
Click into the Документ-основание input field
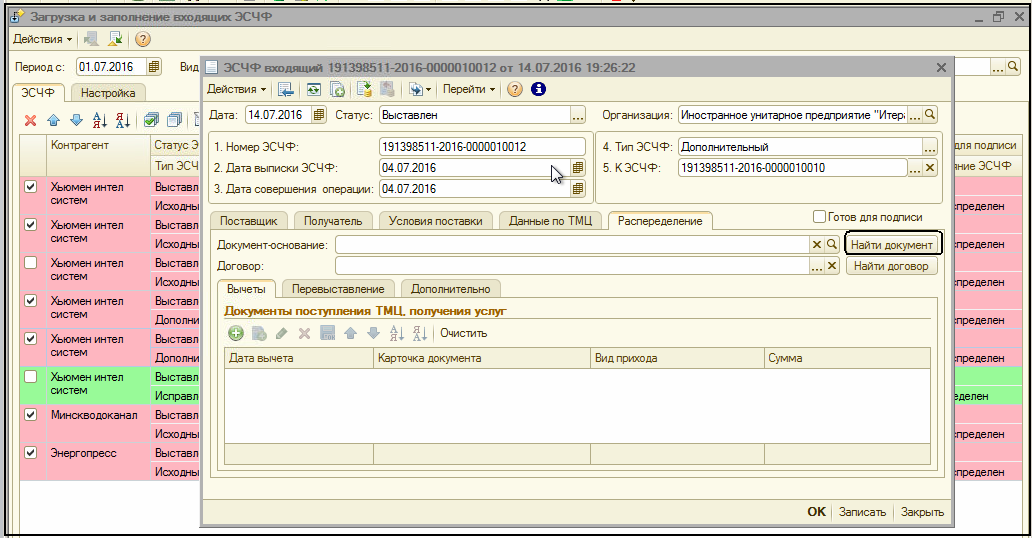click(570, 245)
